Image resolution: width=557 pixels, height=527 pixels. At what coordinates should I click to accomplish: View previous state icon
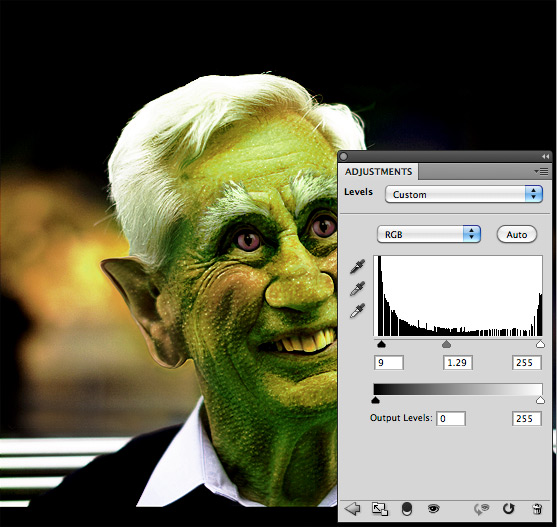[x=481, y=509]
